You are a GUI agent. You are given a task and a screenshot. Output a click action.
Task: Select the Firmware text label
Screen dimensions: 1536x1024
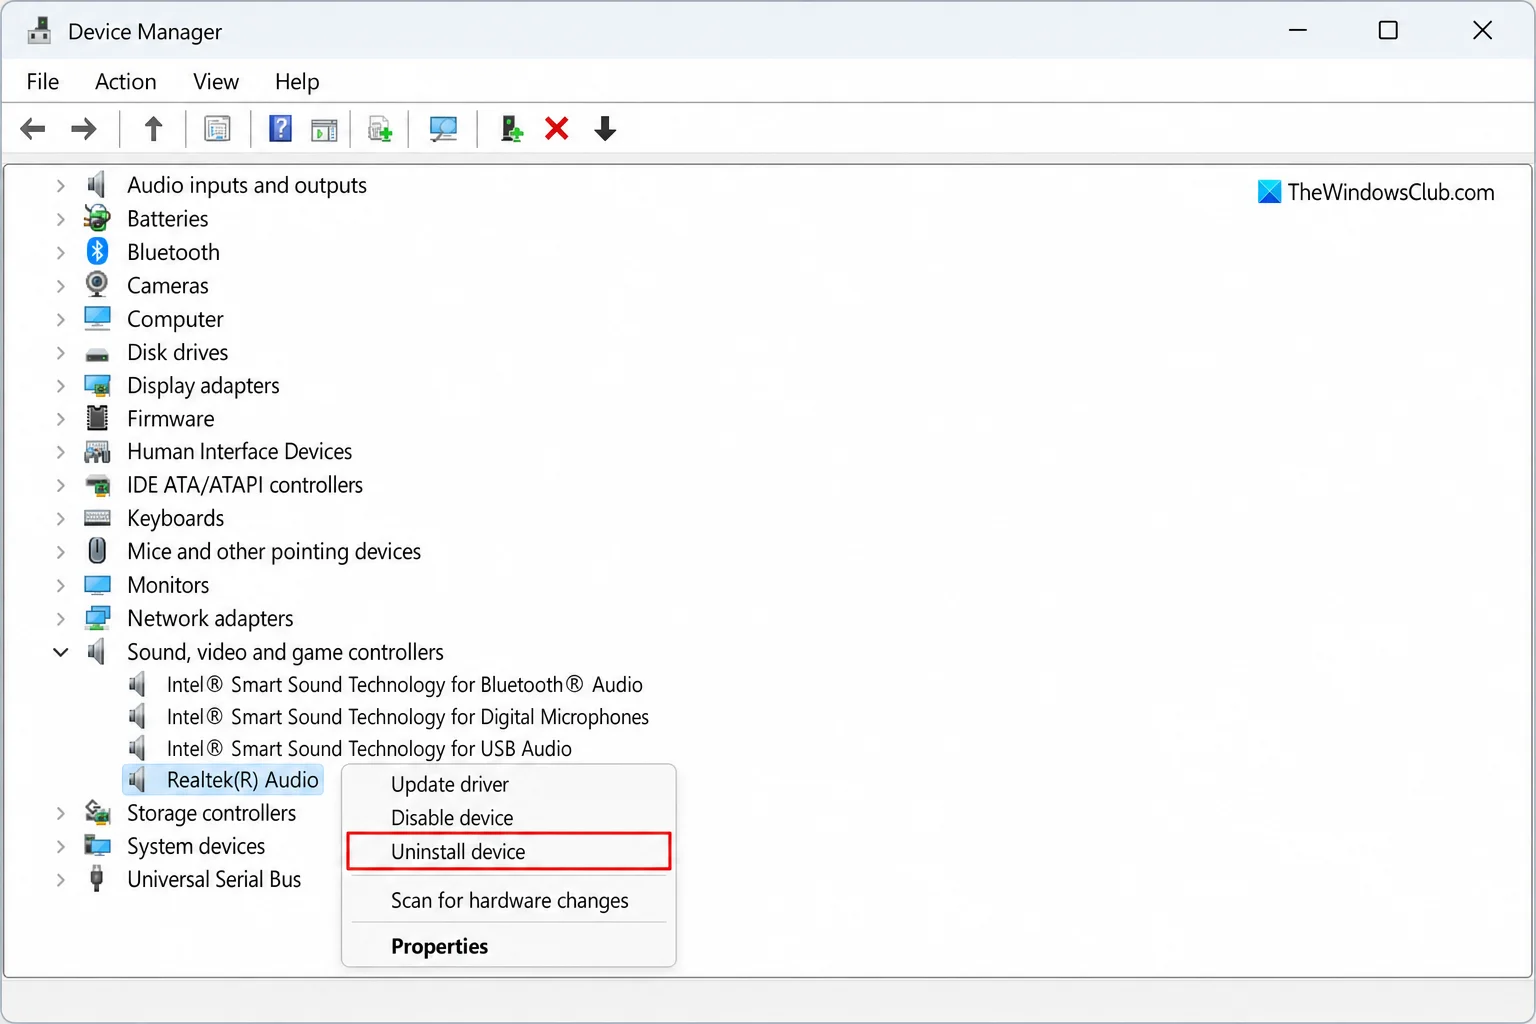pyautogui.click(x=171, y=418)
